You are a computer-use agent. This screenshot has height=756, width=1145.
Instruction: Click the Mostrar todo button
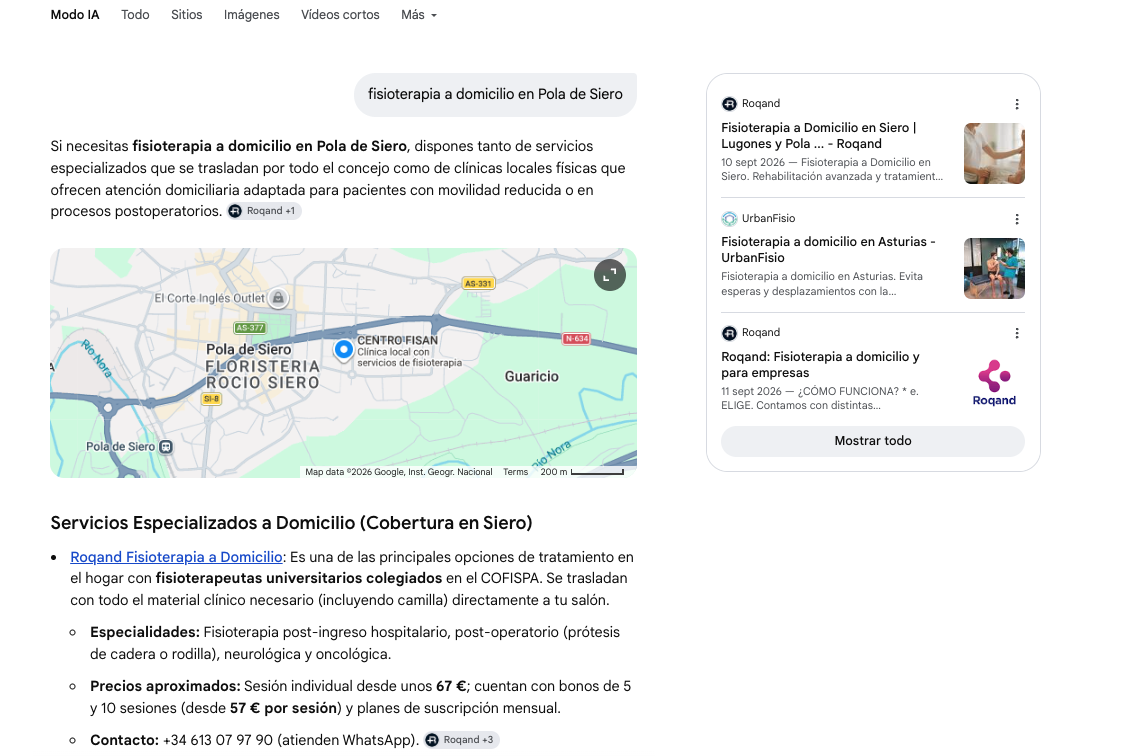(873, 441)
